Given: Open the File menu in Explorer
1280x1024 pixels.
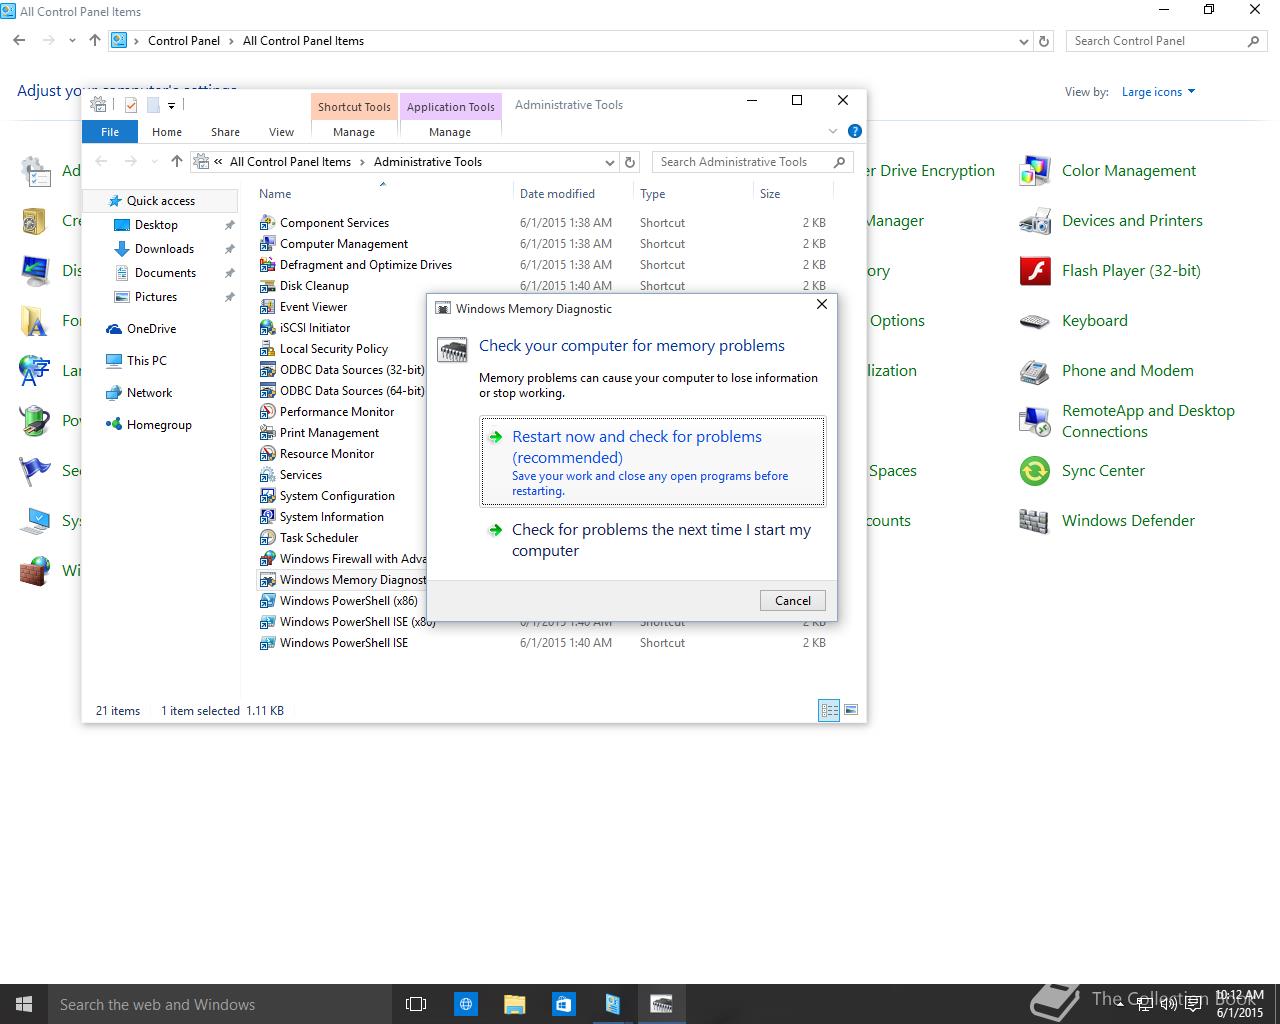Looking at the screenshot, I should pos(110,132).
